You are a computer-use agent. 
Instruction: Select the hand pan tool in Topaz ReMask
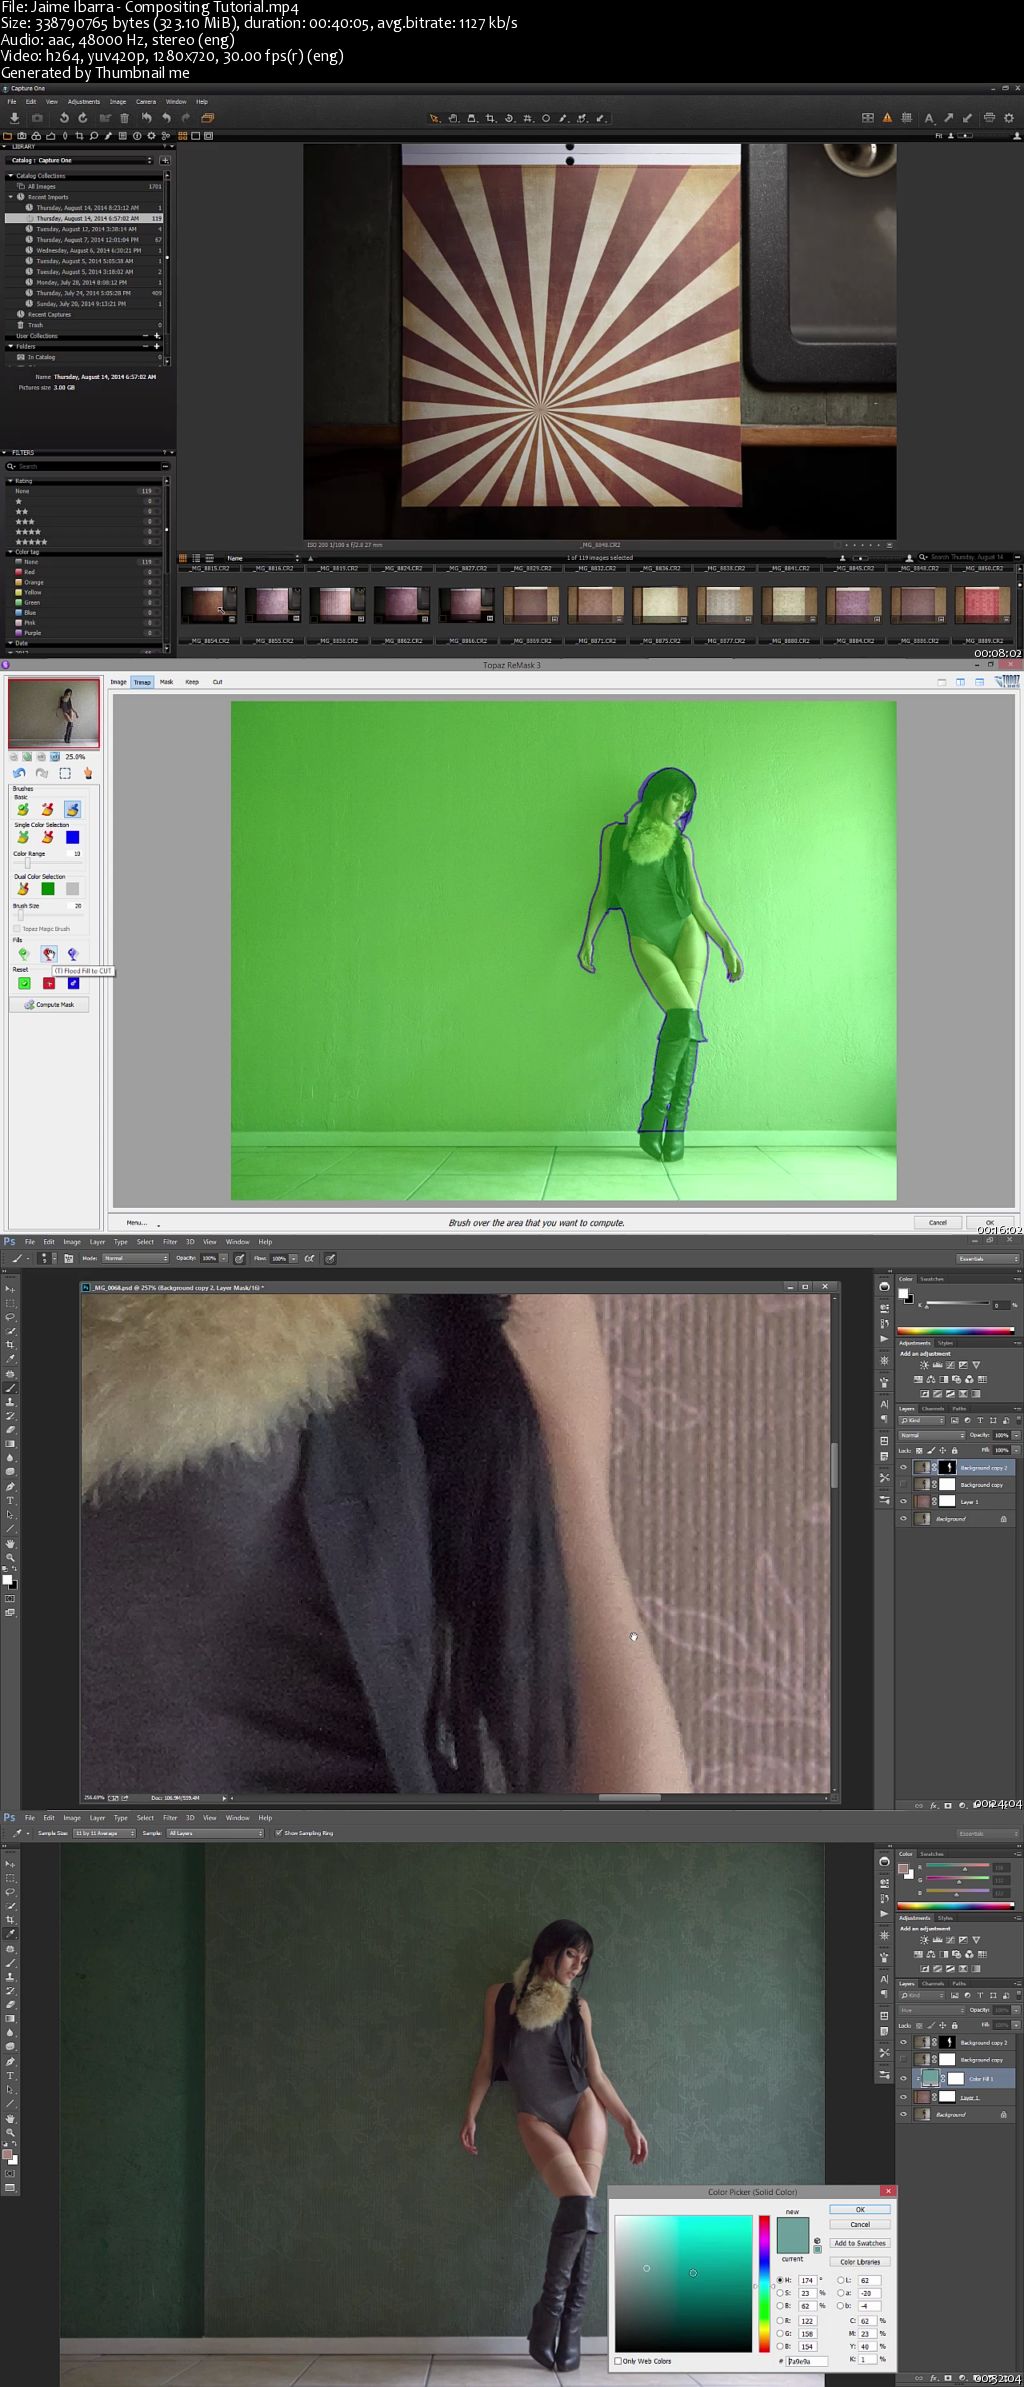88,773
